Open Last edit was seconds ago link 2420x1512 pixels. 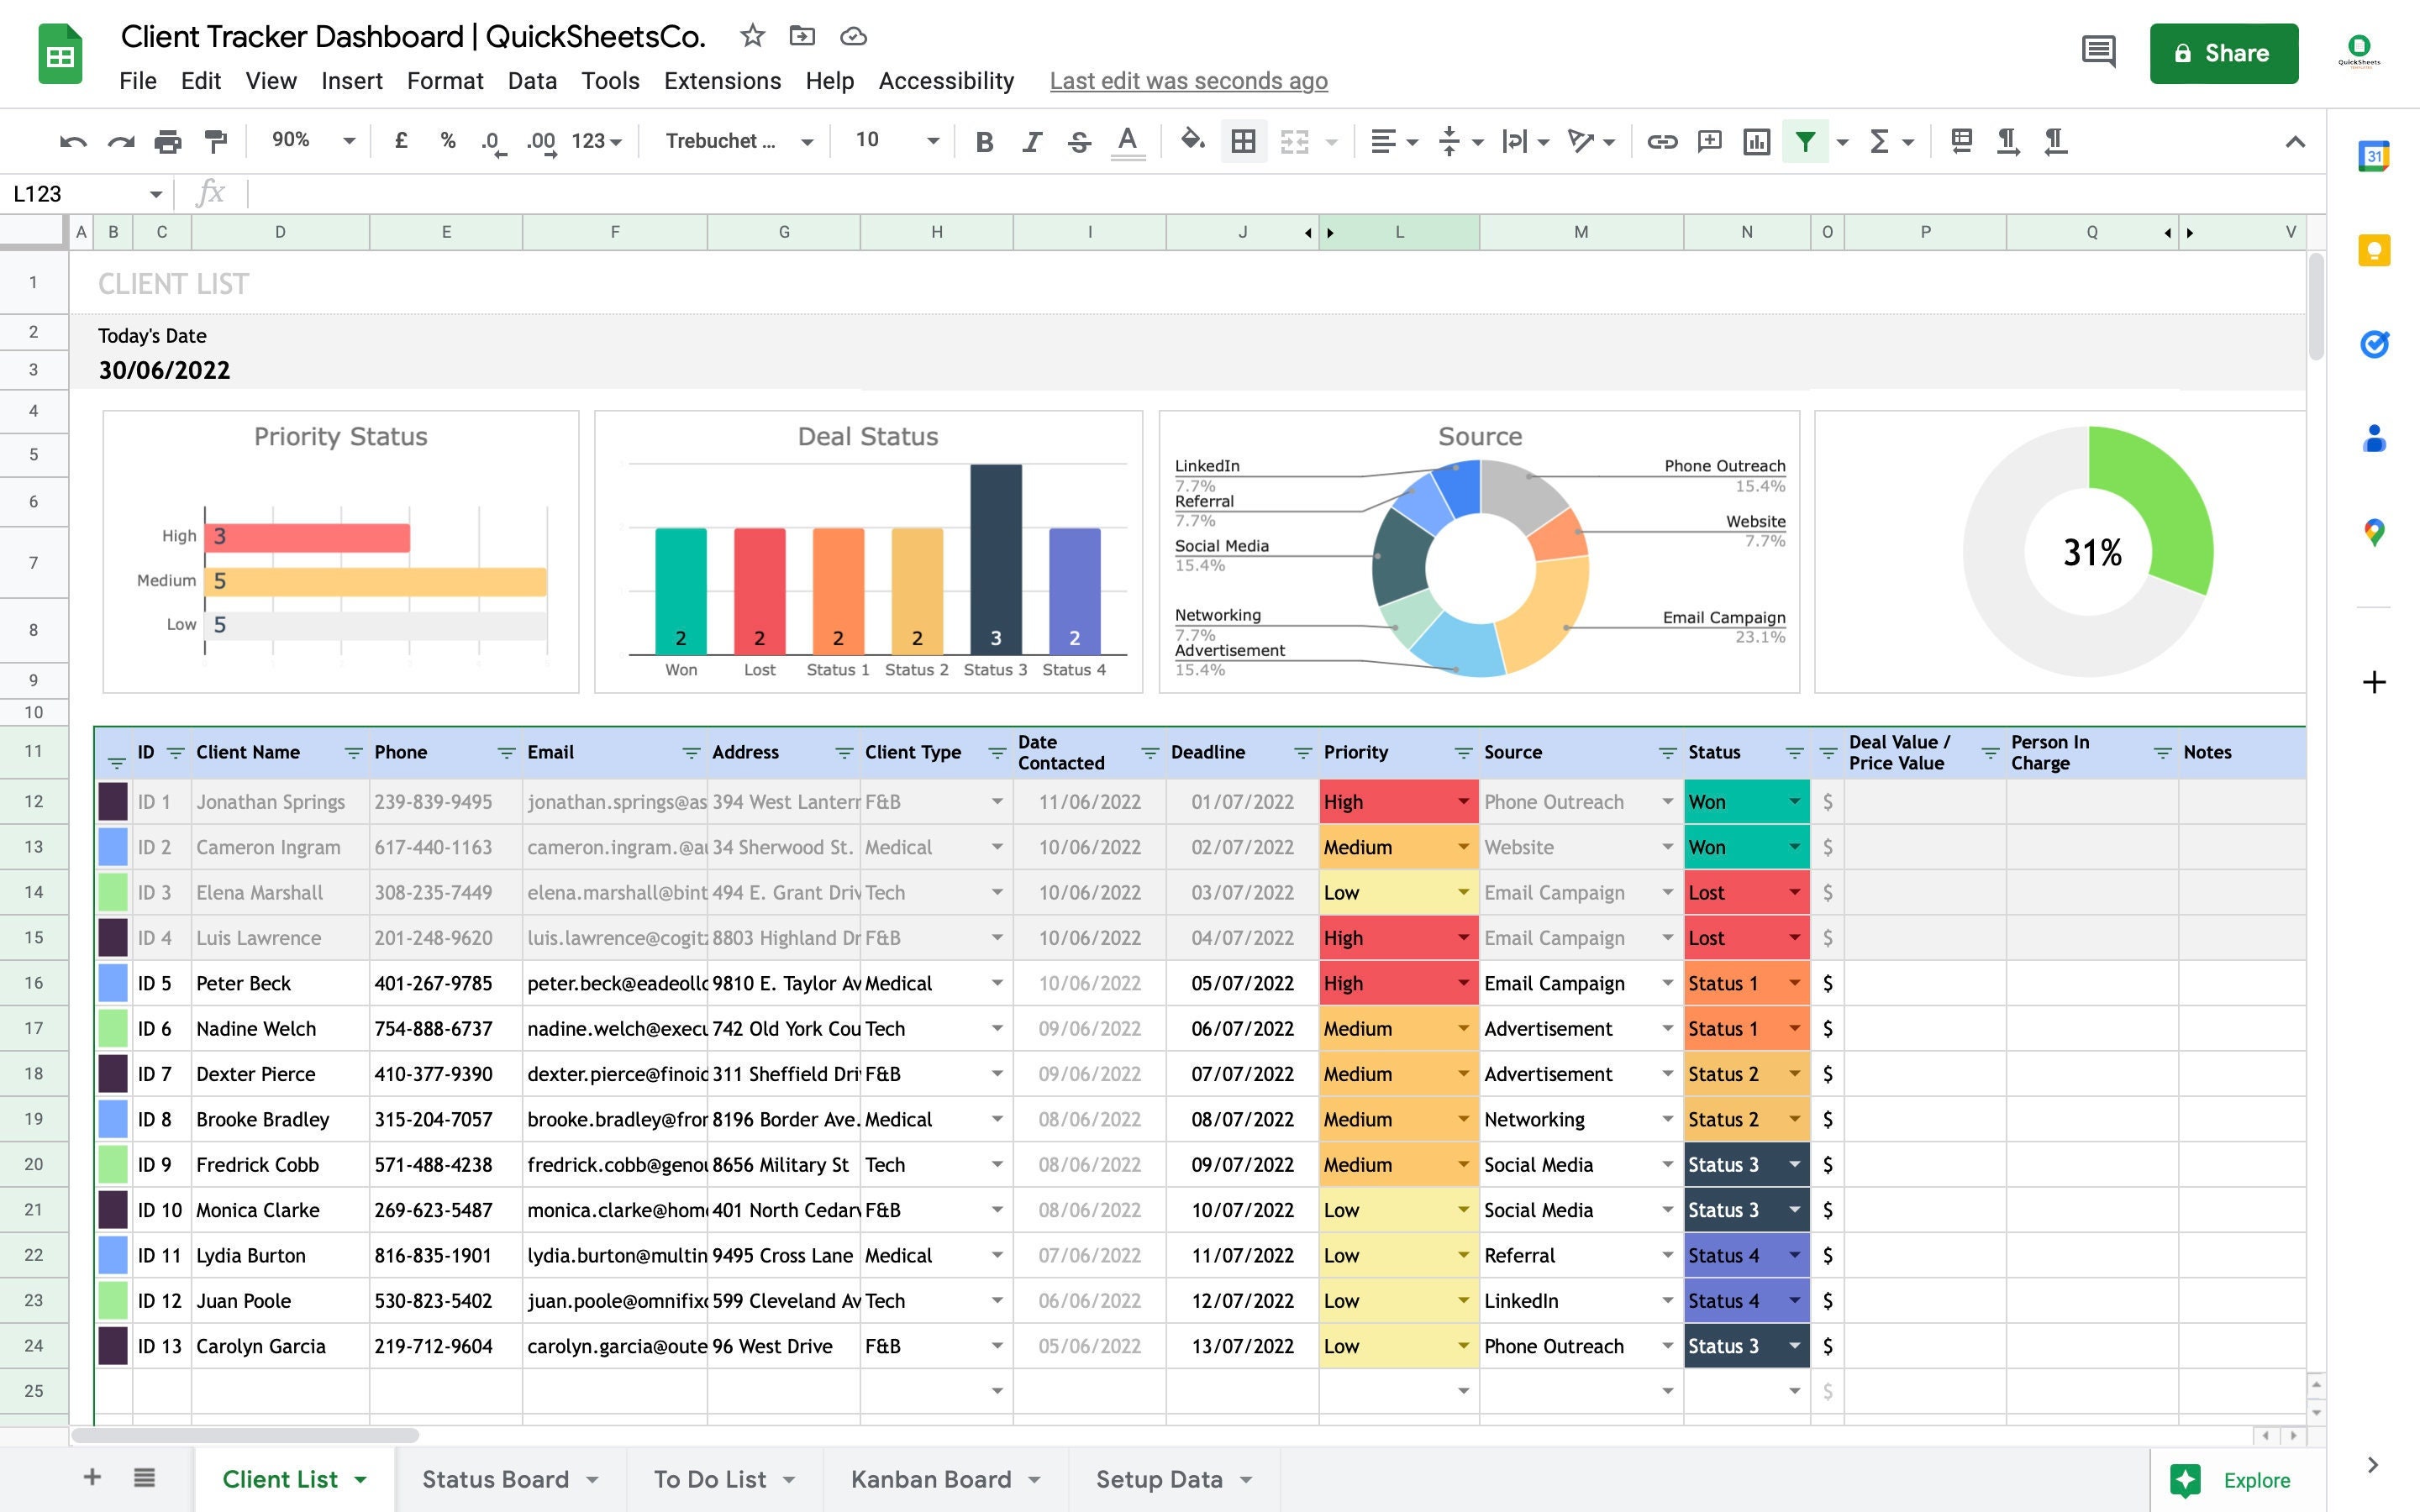click(1188, 81)
